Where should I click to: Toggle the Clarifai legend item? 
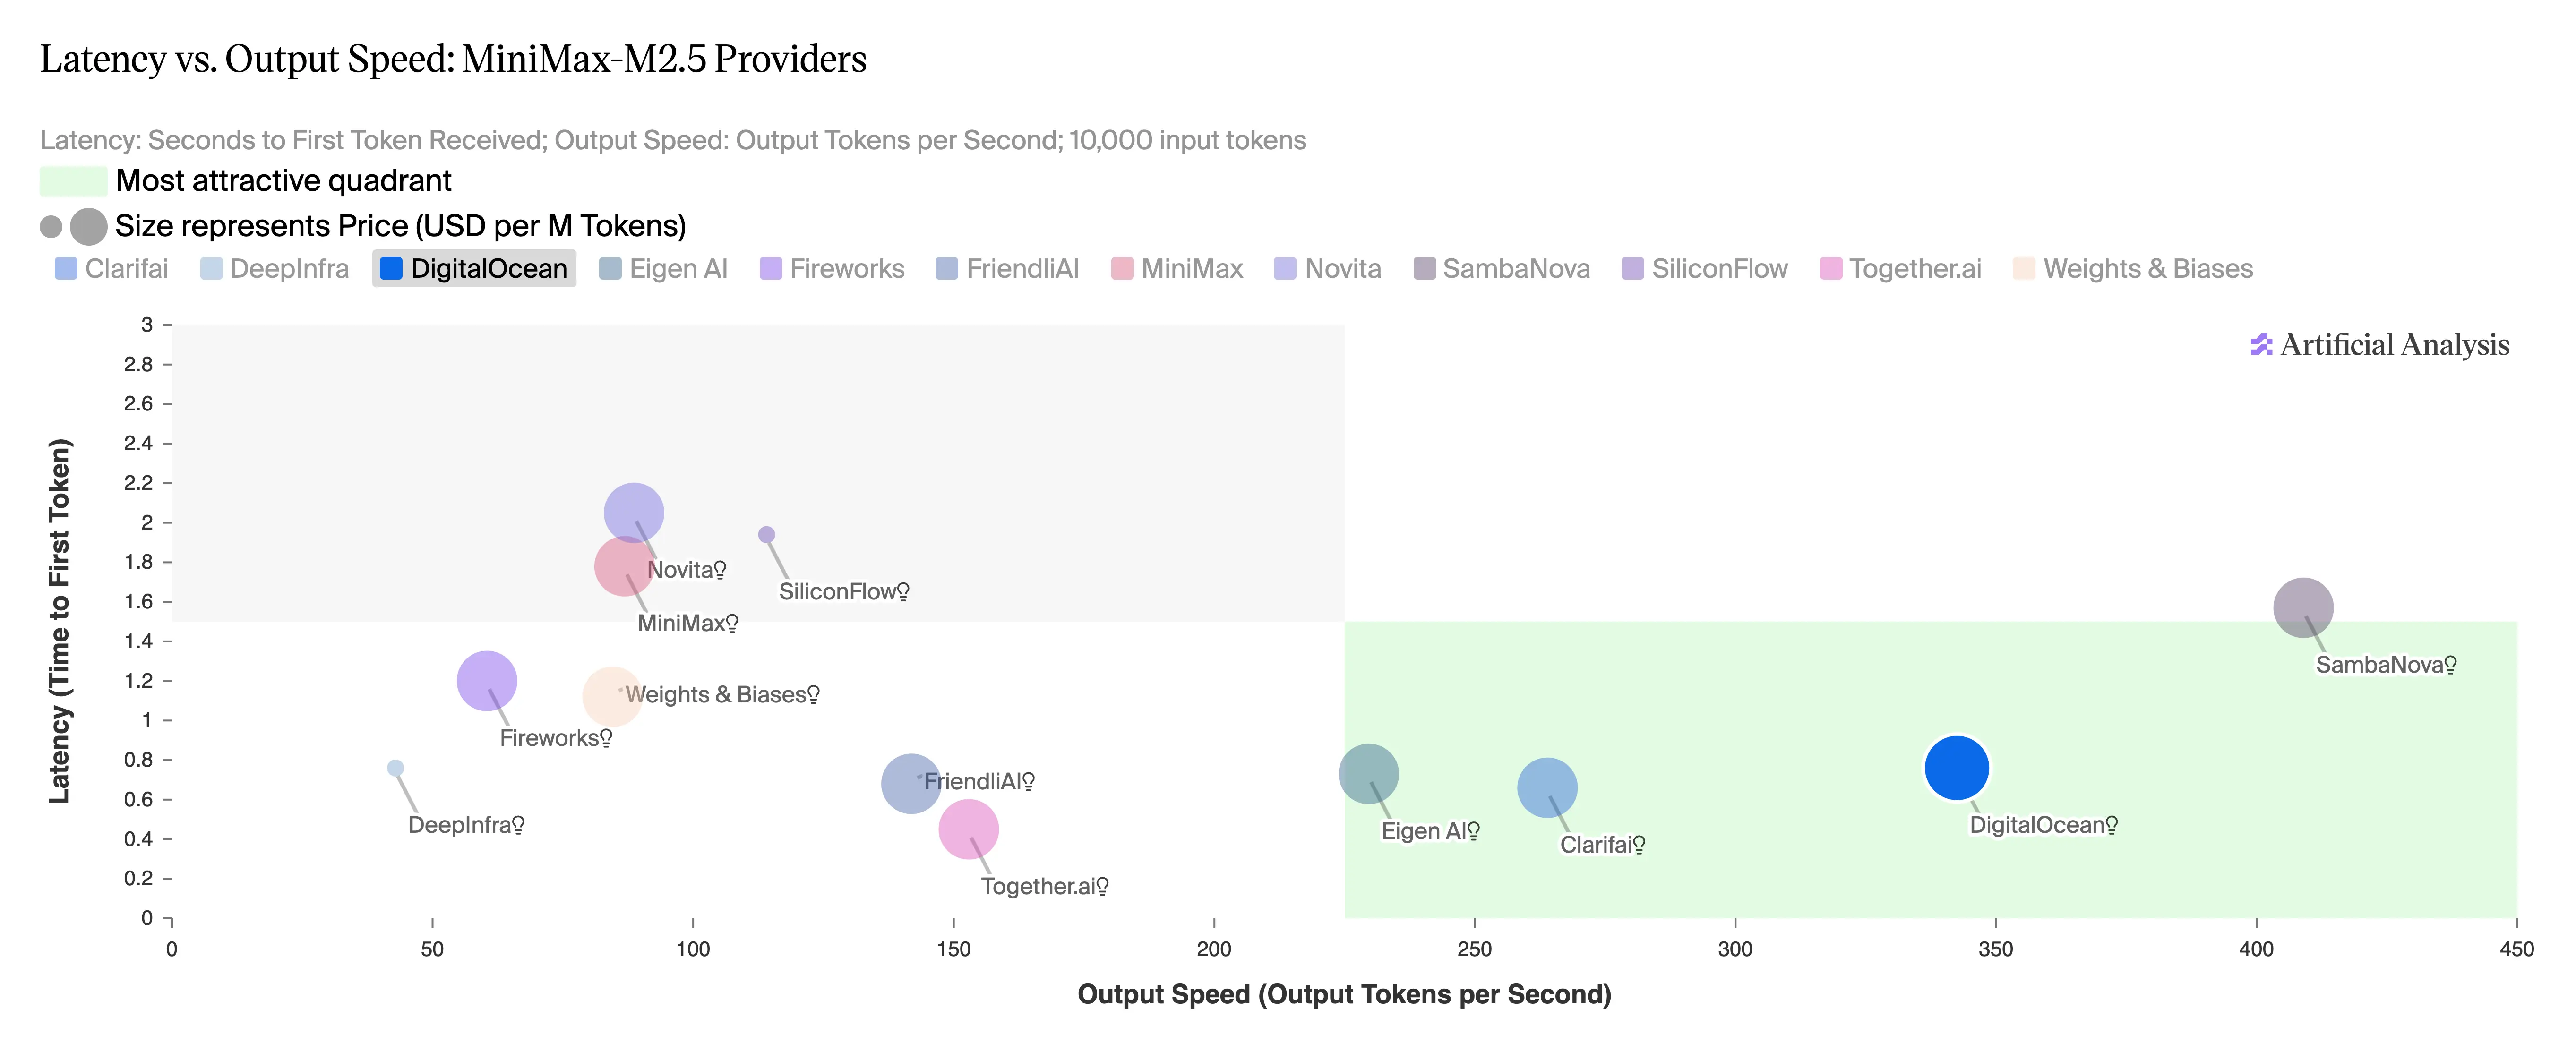point(112,269)
